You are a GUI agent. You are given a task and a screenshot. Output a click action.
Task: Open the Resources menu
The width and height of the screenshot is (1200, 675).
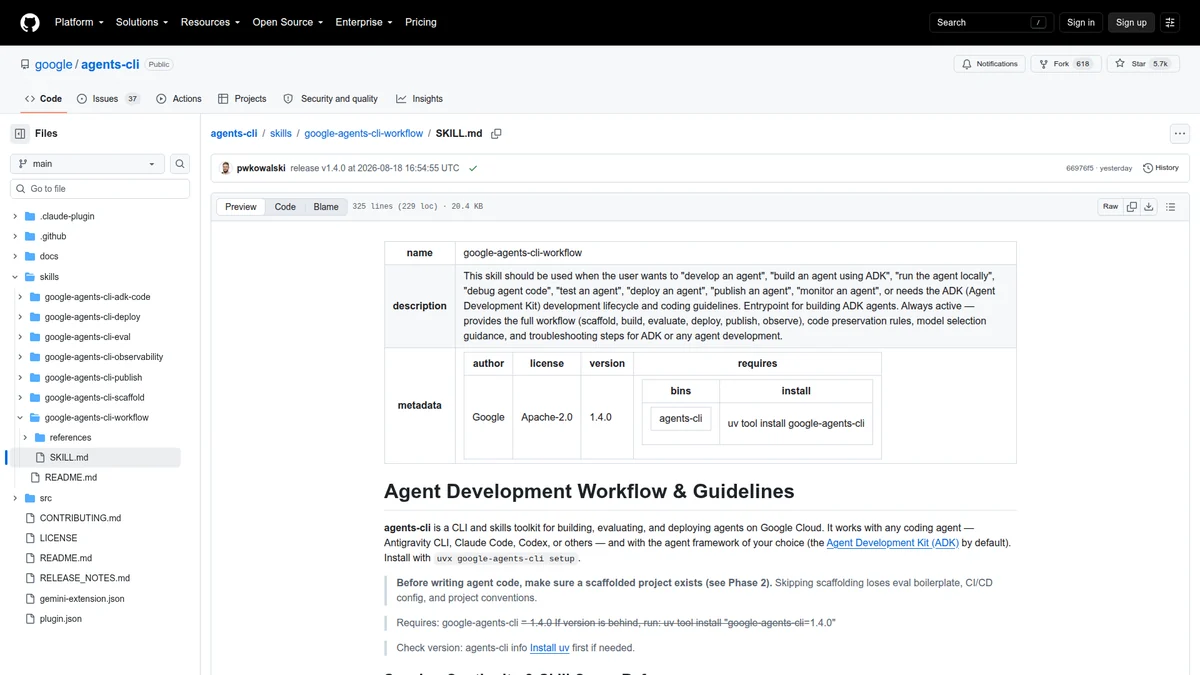pos(211,22)
